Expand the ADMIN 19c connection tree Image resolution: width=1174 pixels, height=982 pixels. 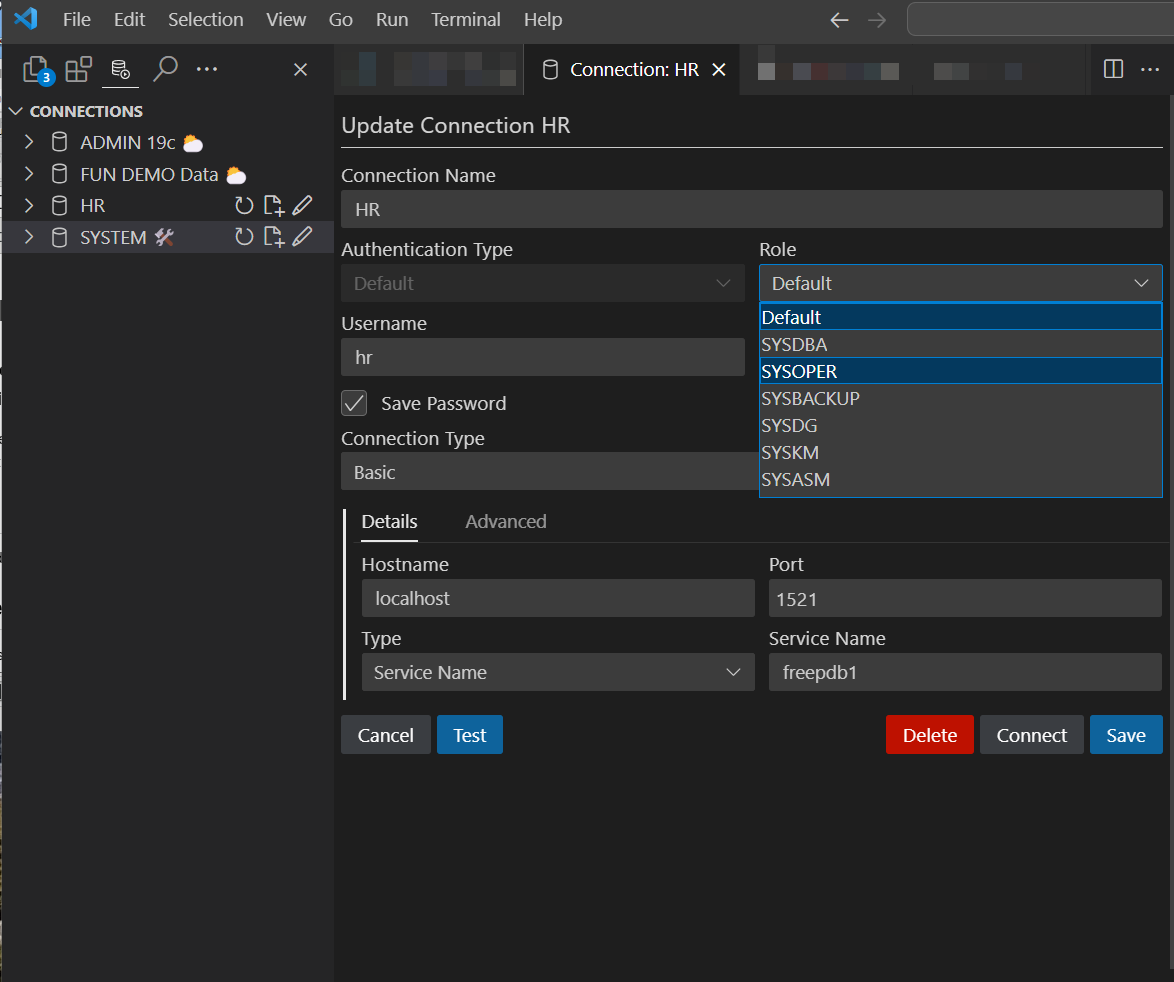(x=28, y=141)
